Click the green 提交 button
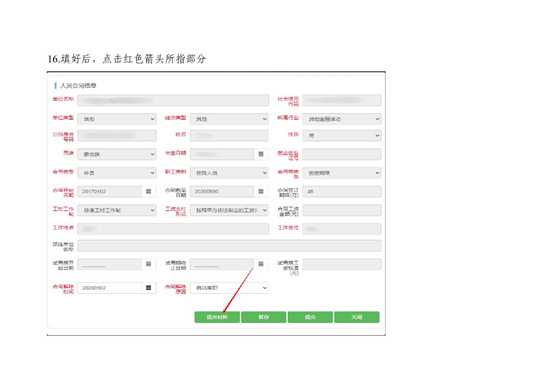 (310, 317)
